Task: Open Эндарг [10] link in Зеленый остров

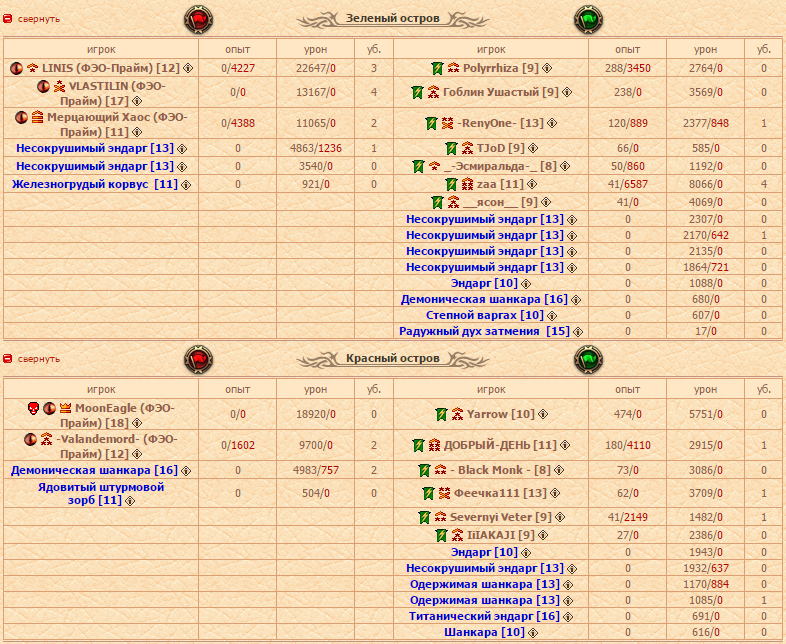Action: click(484, 283)
